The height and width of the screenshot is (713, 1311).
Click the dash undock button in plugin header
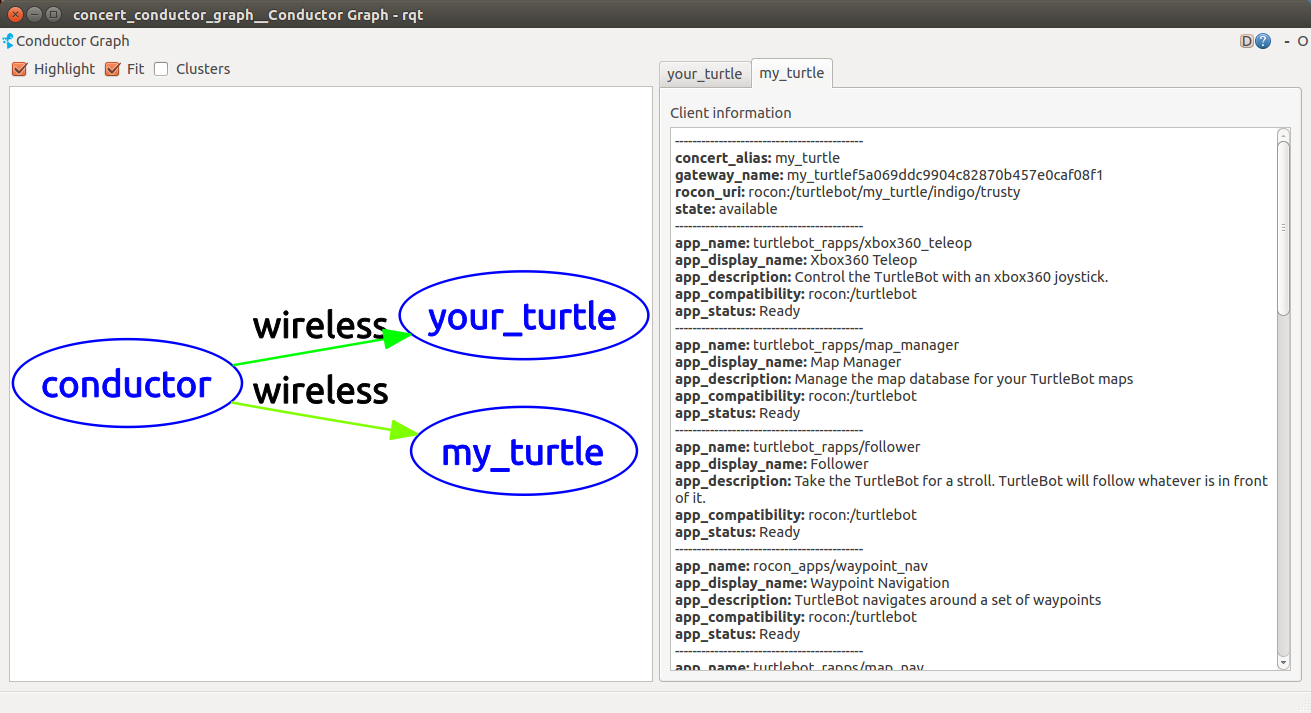click(1286, 42)
